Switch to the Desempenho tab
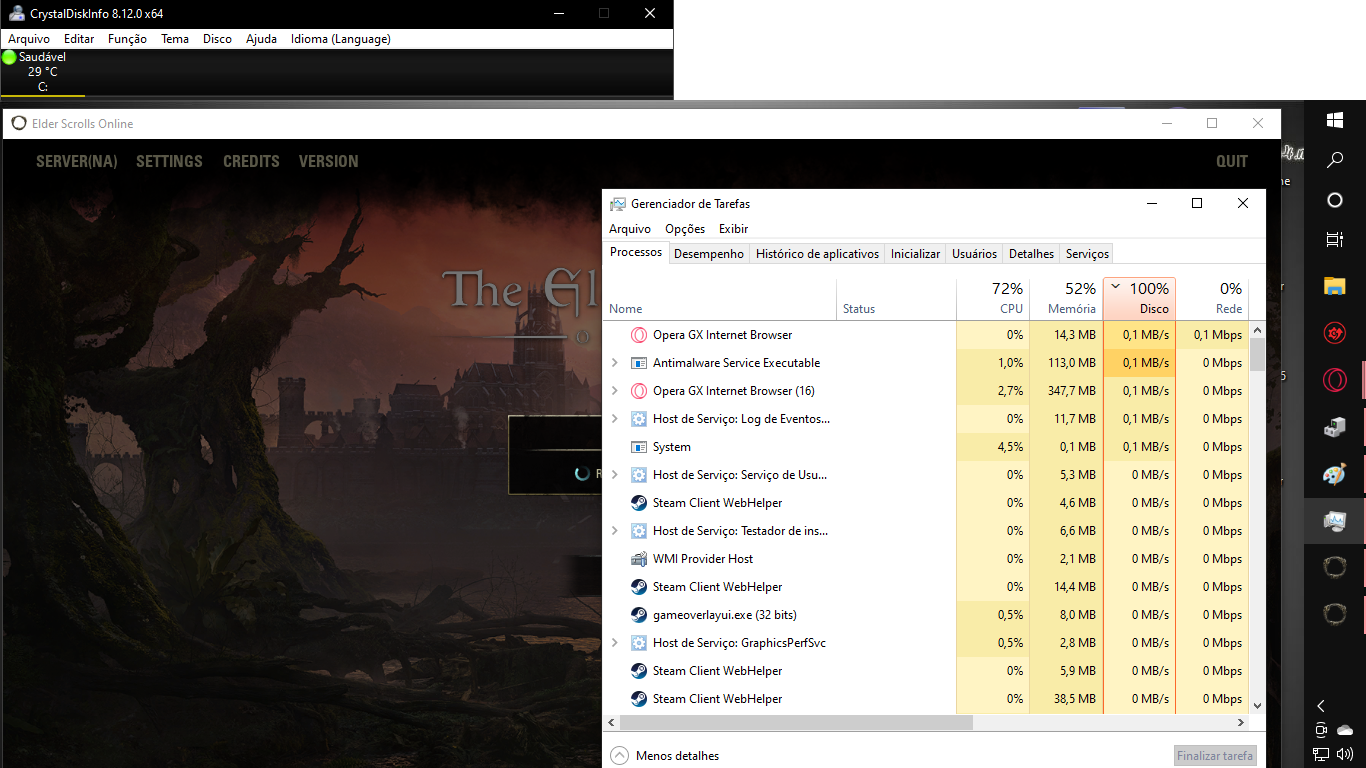Image resolution: width=1366 pixels, height=768 pixels. 709,254
